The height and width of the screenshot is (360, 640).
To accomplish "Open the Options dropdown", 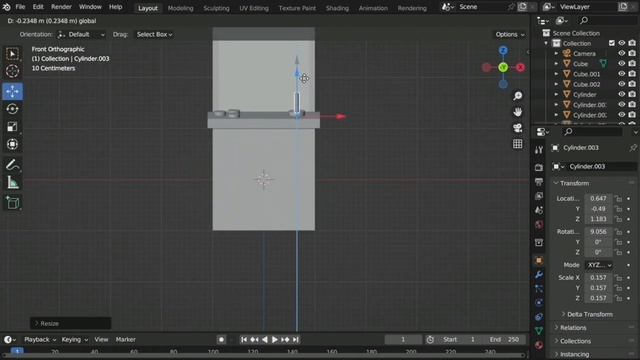I will pyautogui.click(x=510, y=35).
